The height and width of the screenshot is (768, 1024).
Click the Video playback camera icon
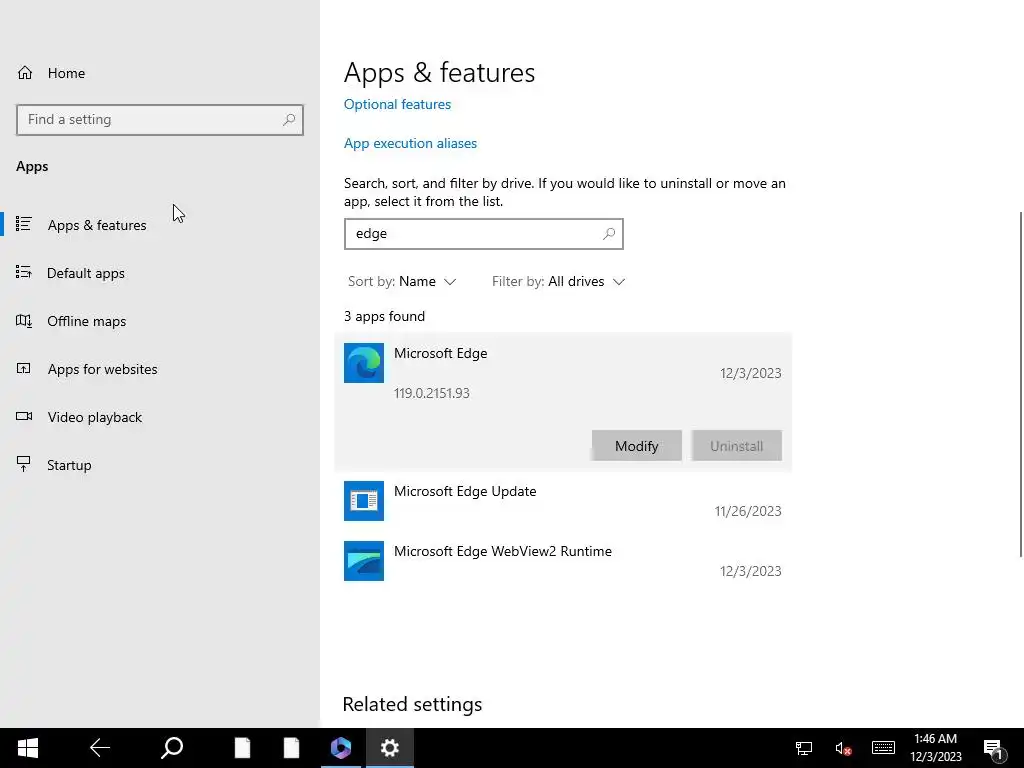(x=24, y=417)
